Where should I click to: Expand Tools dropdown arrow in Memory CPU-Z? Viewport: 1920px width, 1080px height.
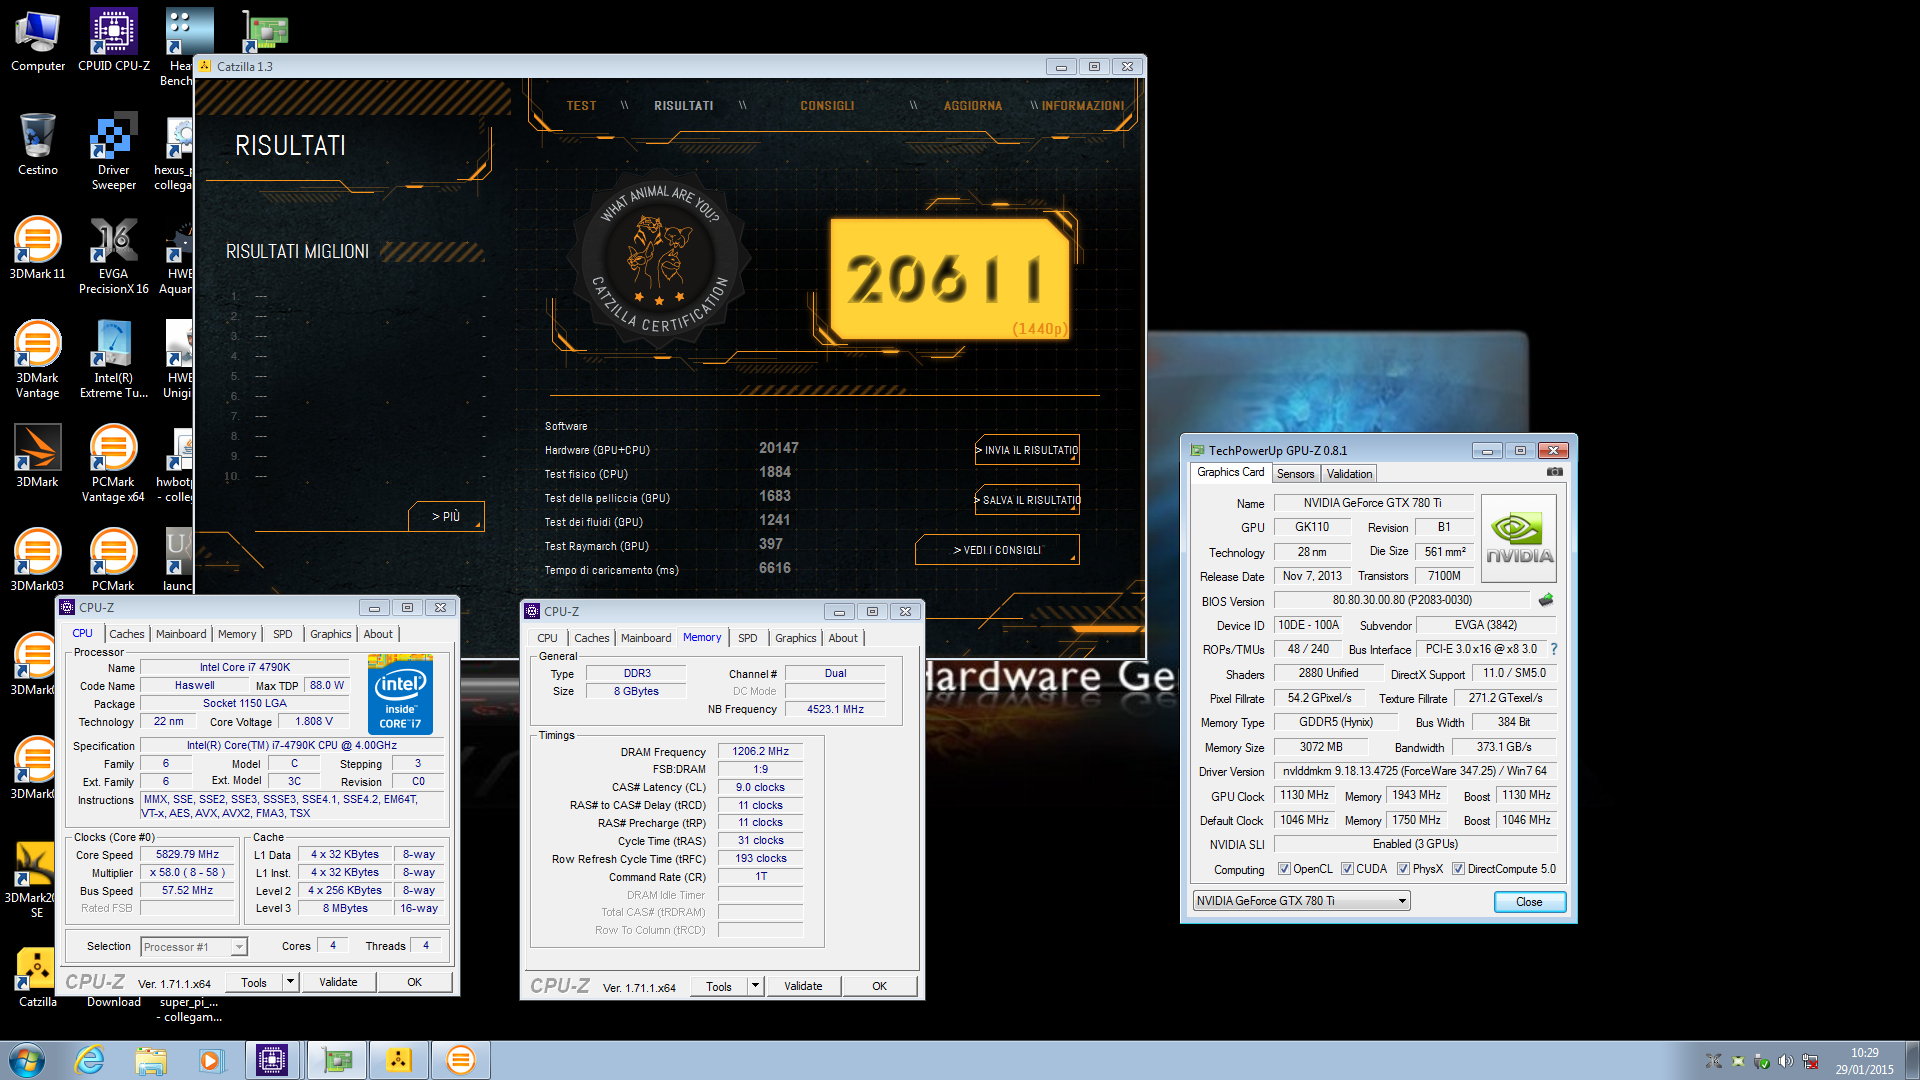(755, 986)
